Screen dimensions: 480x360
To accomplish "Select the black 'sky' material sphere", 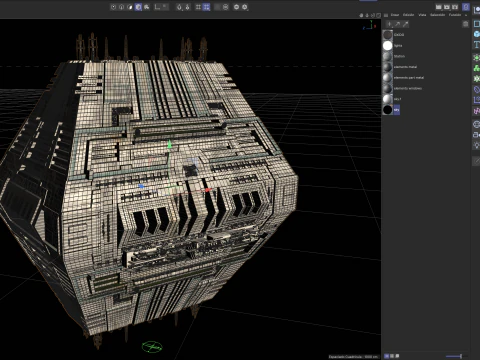I will pyautogui.click(x=388, y=110).
